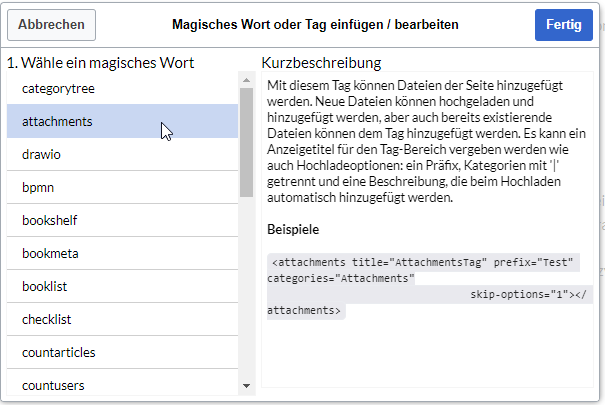Click the Abbrechen button
Image resolution: width=605 pixels, height=405 pixels.
pos(51,25)
